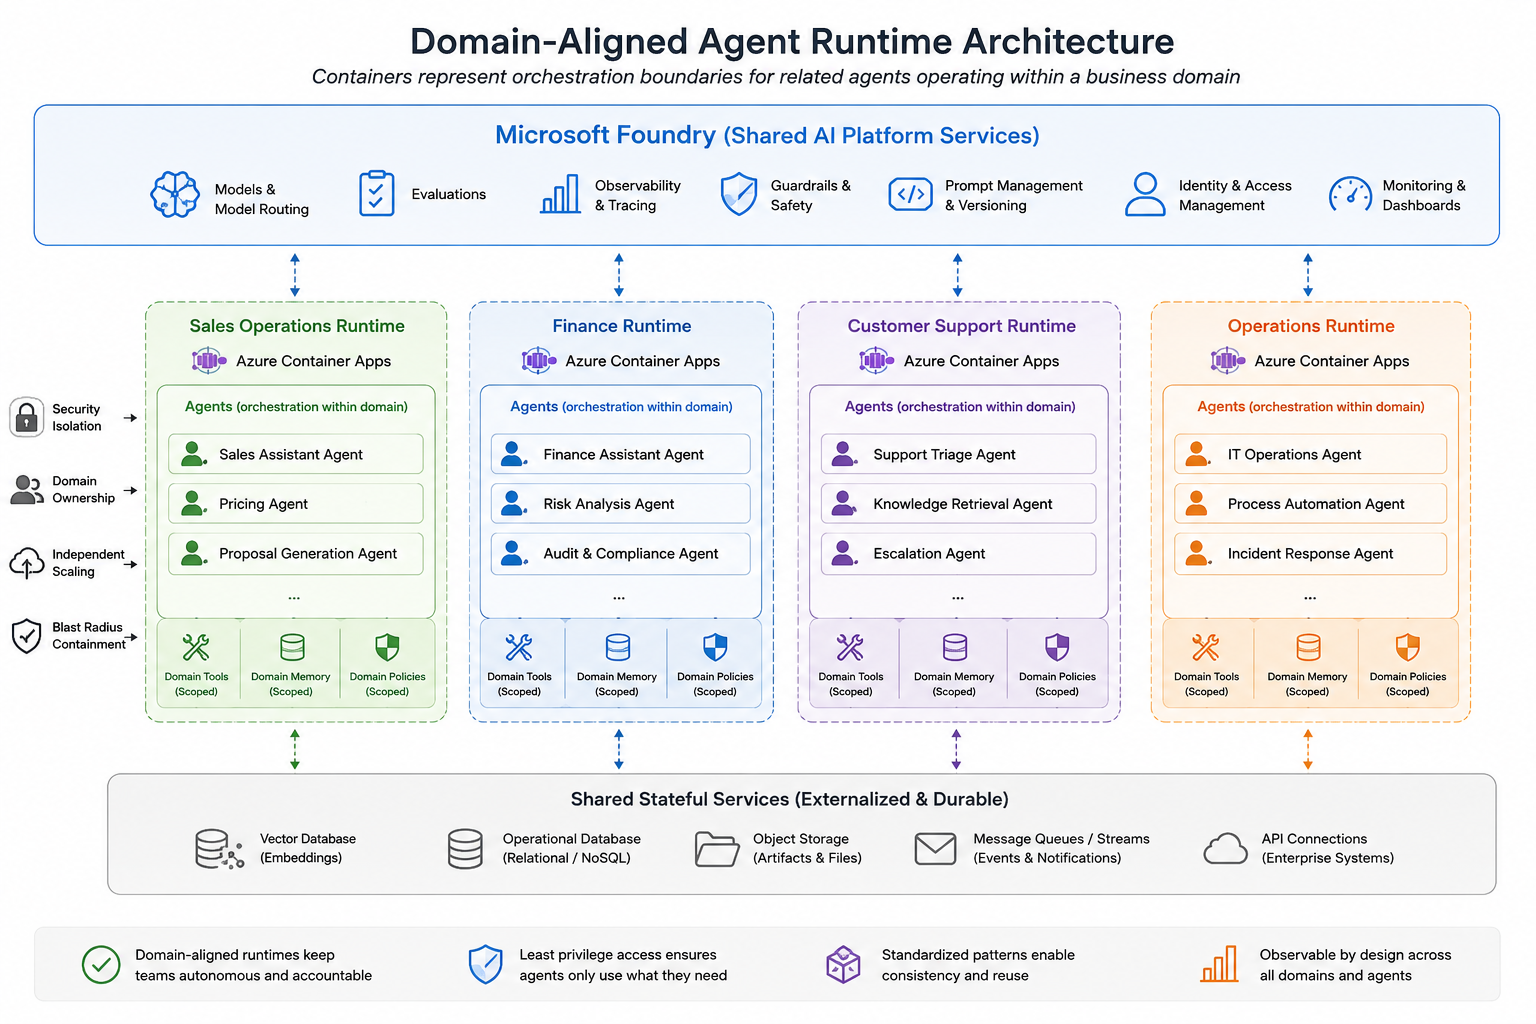The height and width of the screenshot is (1024, 1536).
Task: Click the Message Queues envelope icon
Action: tap(935, 849)
